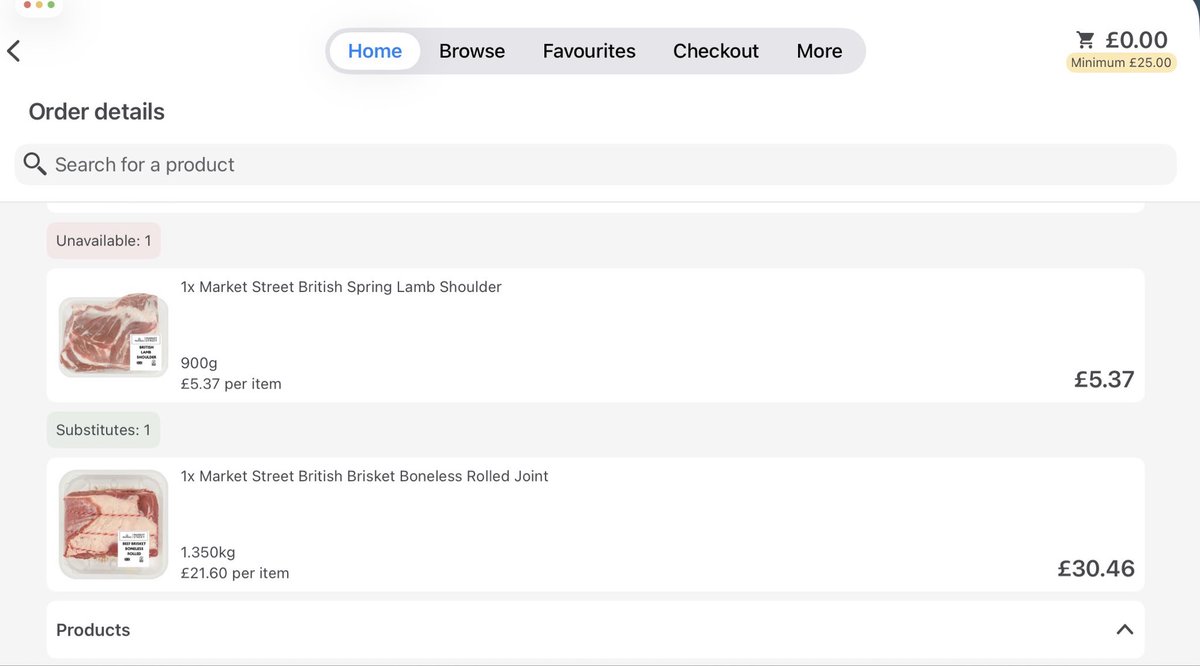The width and height of the screenshot is (1200, 666).
Task: Open the shopping cart icon
Action: [1085, 40]
